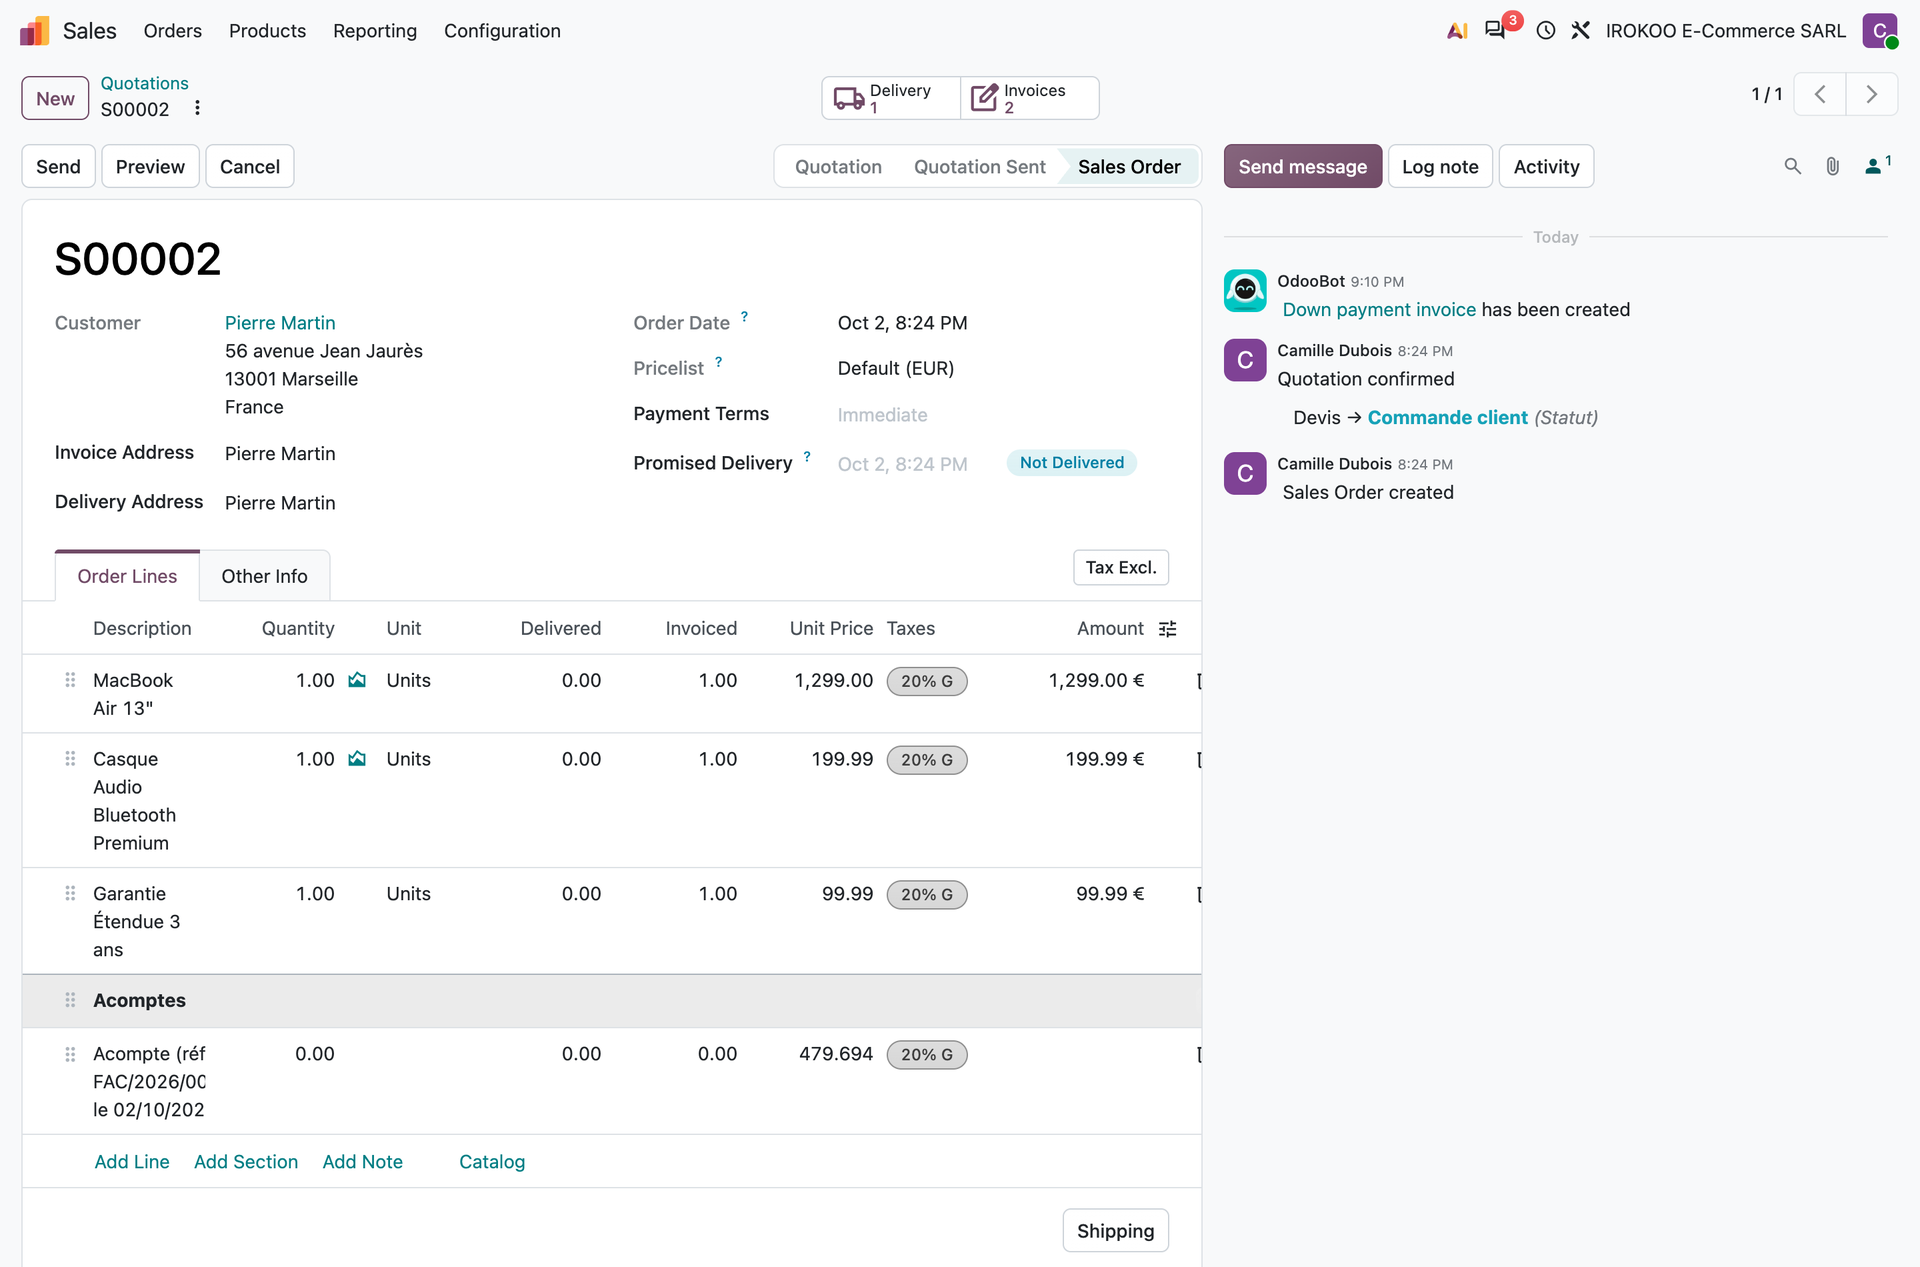Open the Reporting menu
The height and width of the screenshot is (1267, 1920).
click(x=375, y=31)
